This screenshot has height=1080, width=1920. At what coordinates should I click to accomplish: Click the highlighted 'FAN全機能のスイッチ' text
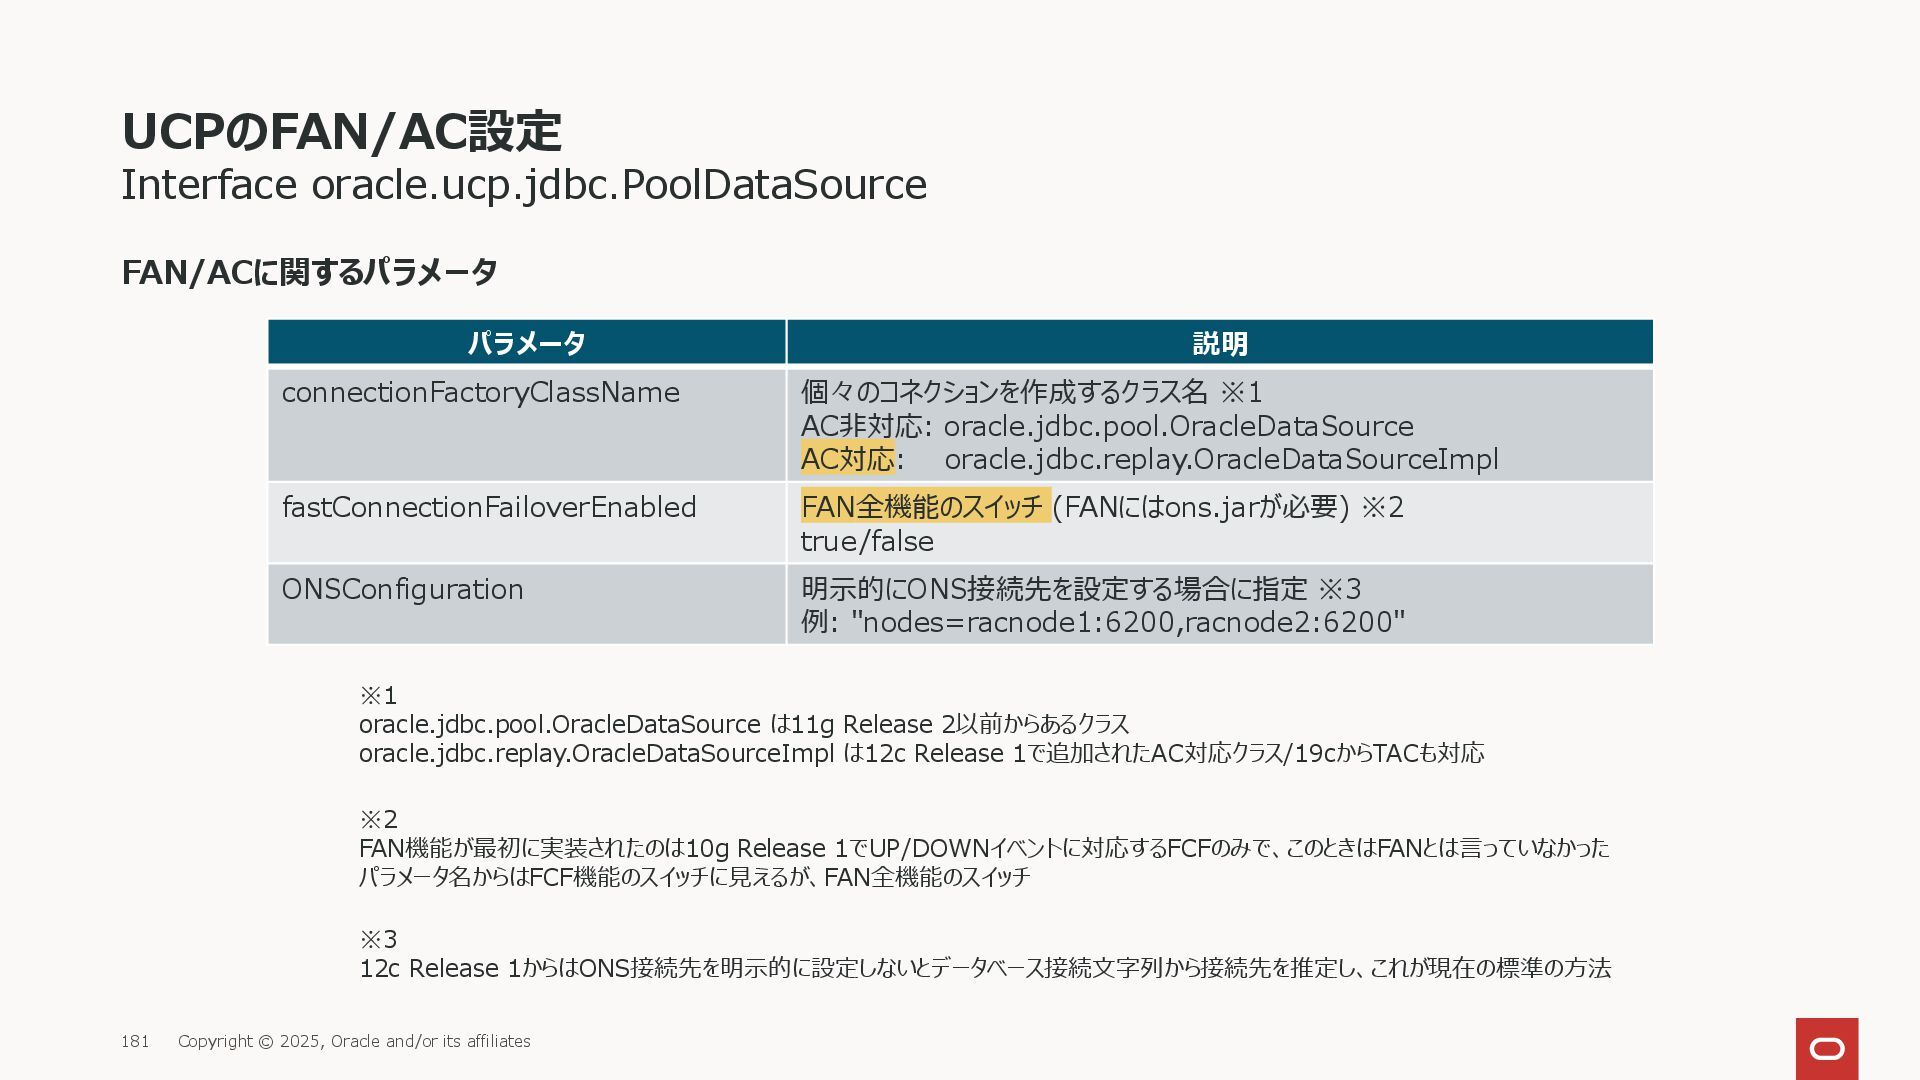pos(924,506)
